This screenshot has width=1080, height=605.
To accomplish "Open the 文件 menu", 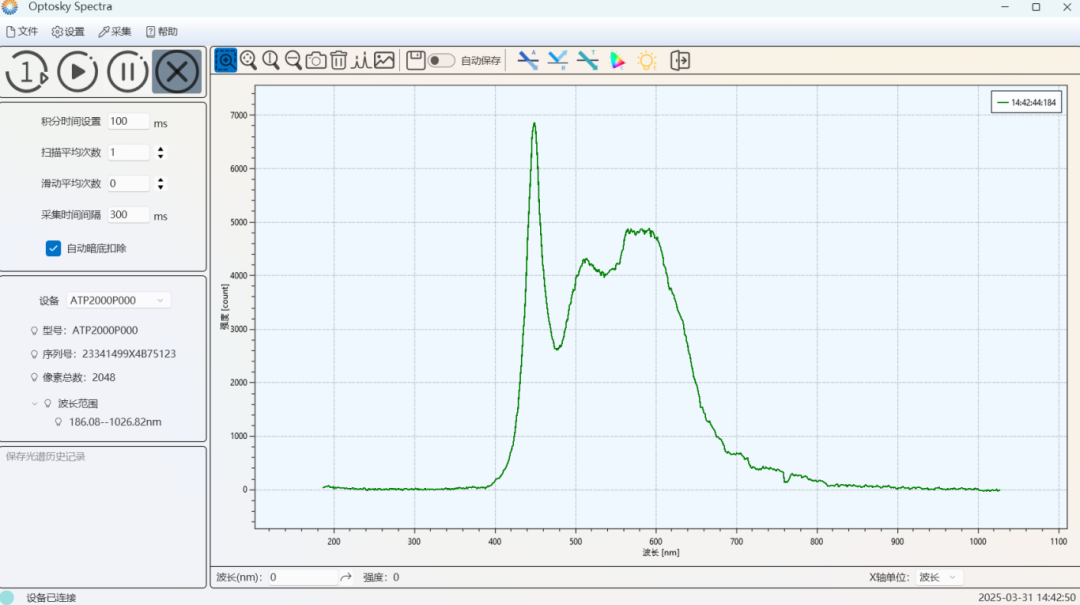I will pyautogui.click(x=22, y=31).
